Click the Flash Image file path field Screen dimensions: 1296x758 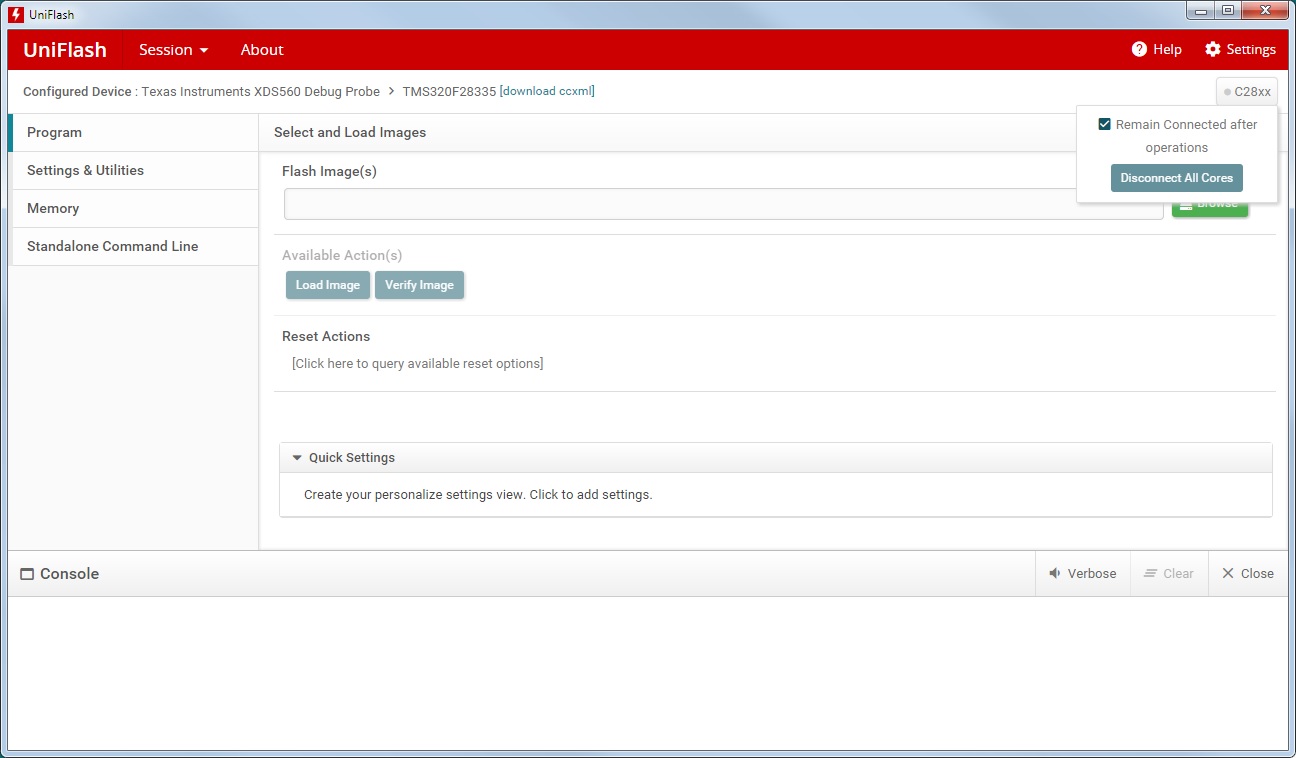click(724, 204)
